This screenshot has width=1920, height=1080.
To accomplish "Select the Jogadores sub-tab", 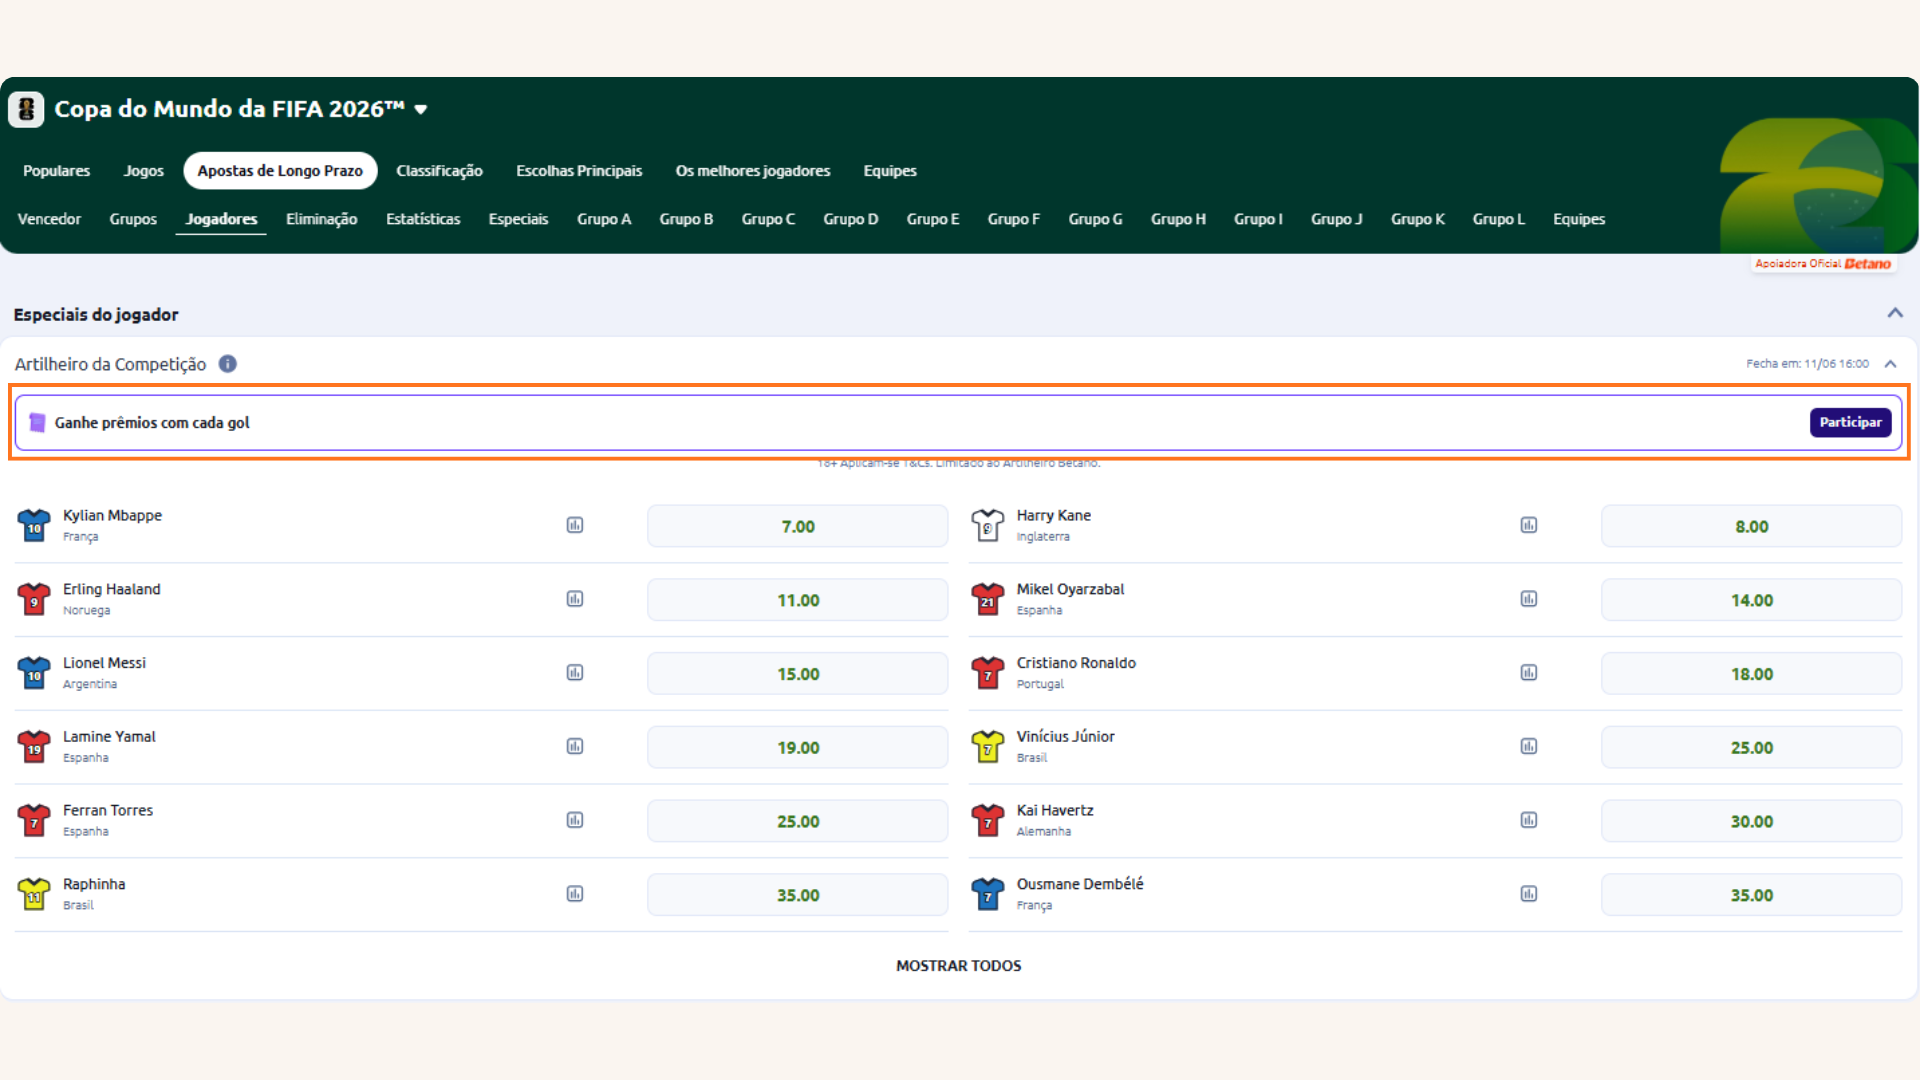I will coord(221,219).
